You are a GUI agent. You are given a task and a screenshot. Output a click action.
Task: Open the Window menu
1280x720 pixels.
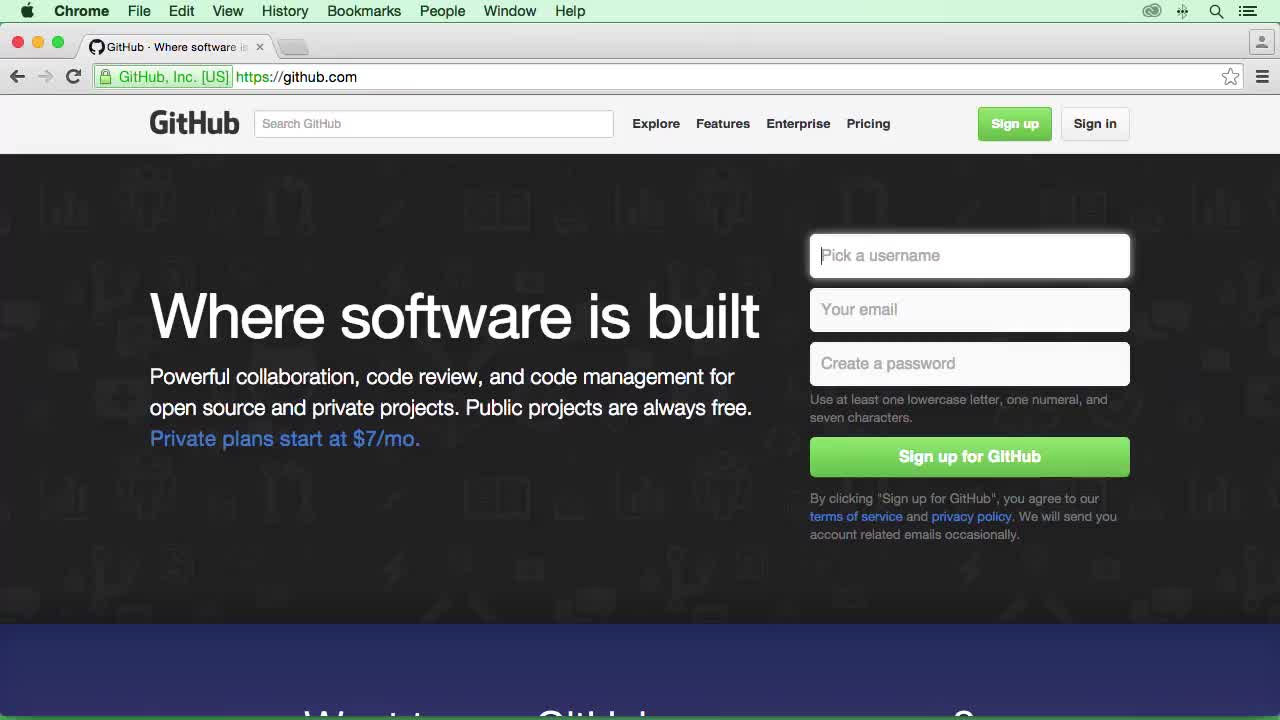tap(510, 11)
